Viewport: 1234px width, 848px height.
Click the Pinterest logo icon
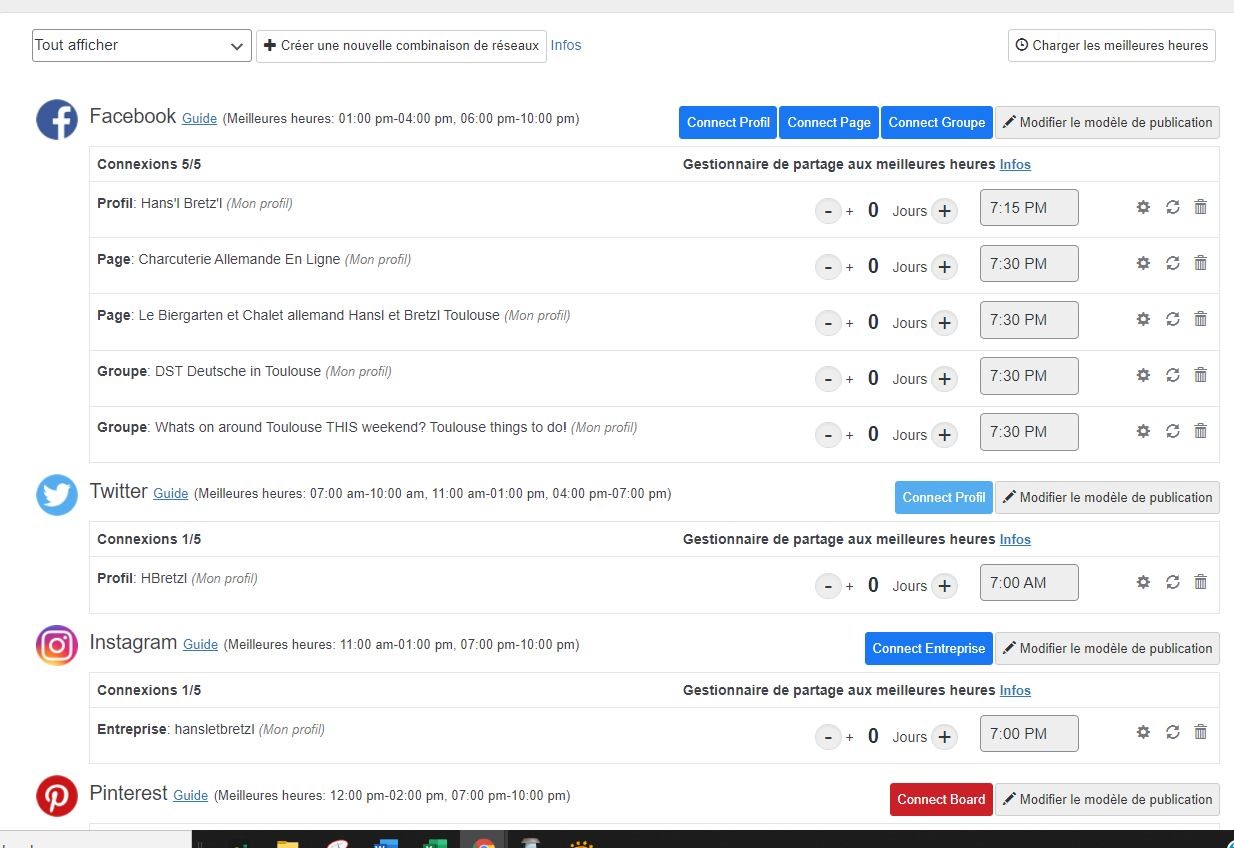[57, 797]
